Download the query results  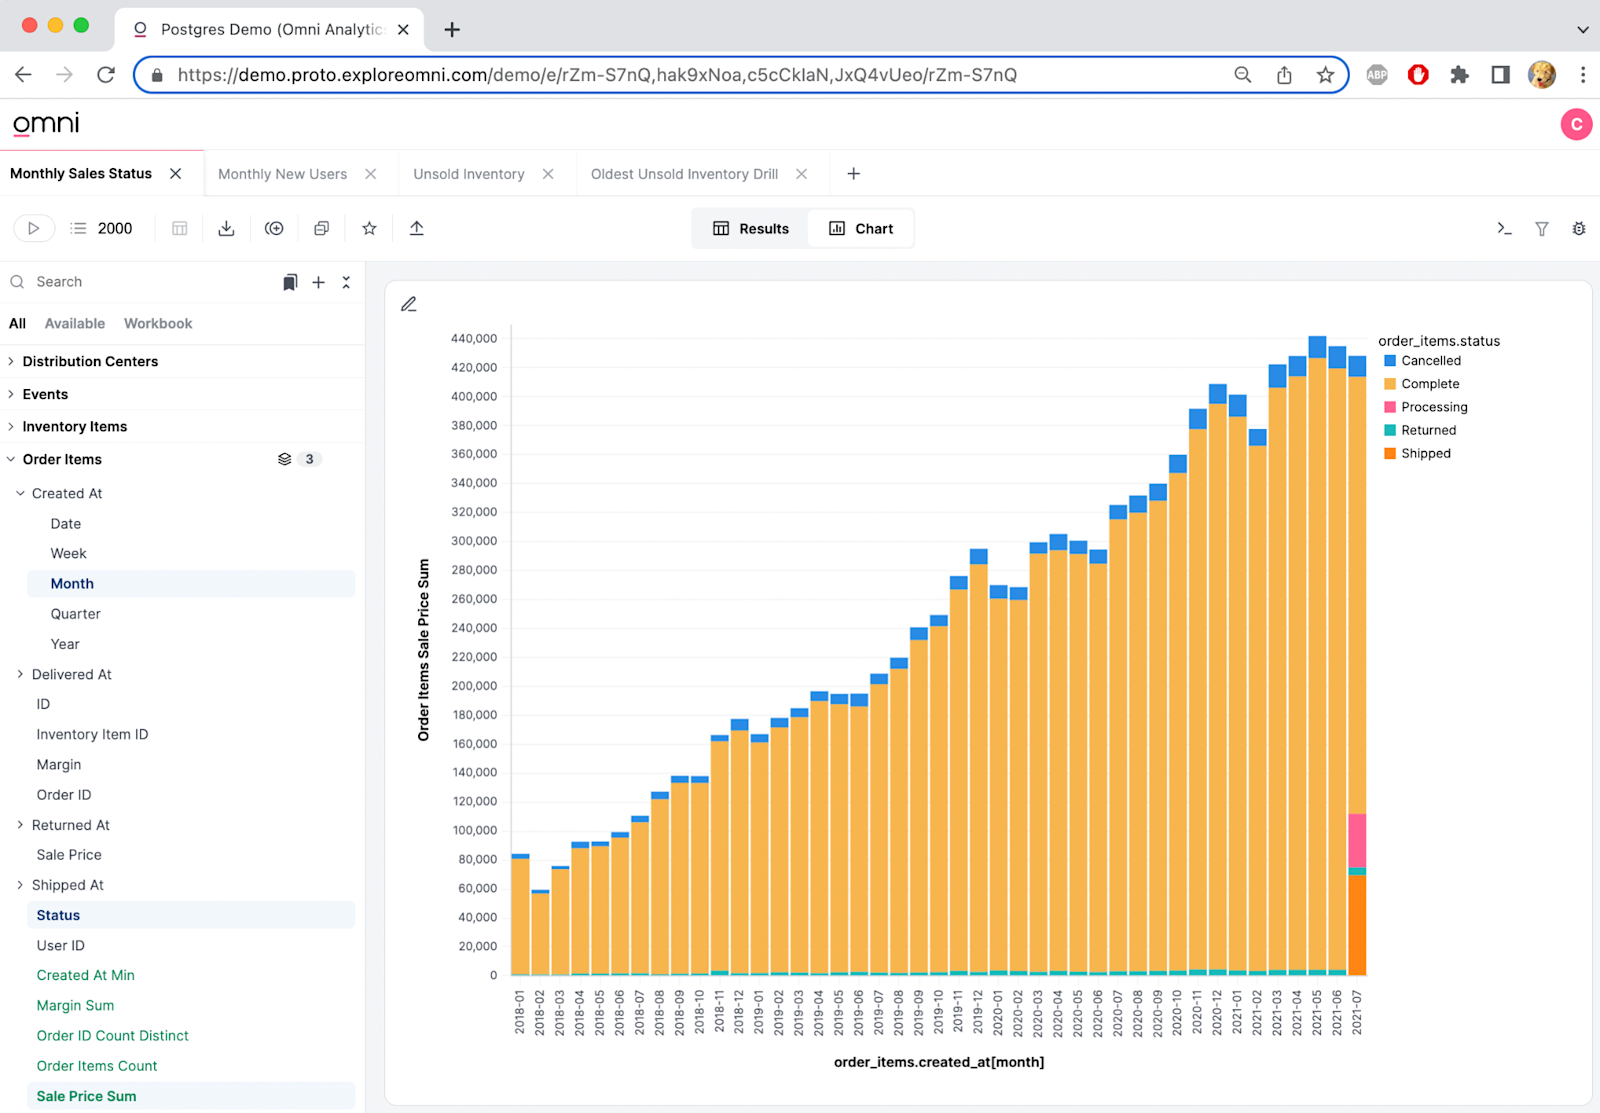point(226,228)
